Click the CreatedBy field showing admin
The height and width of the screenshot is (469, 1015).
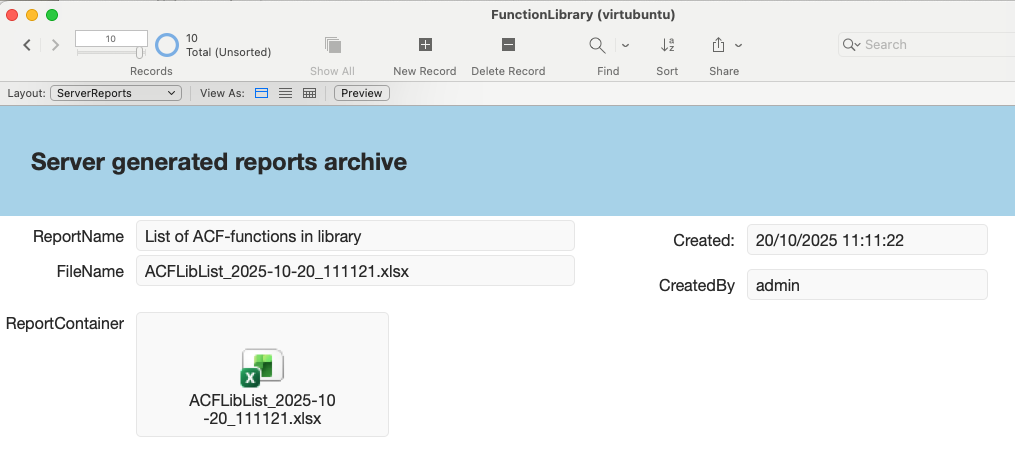click(867, 285)
